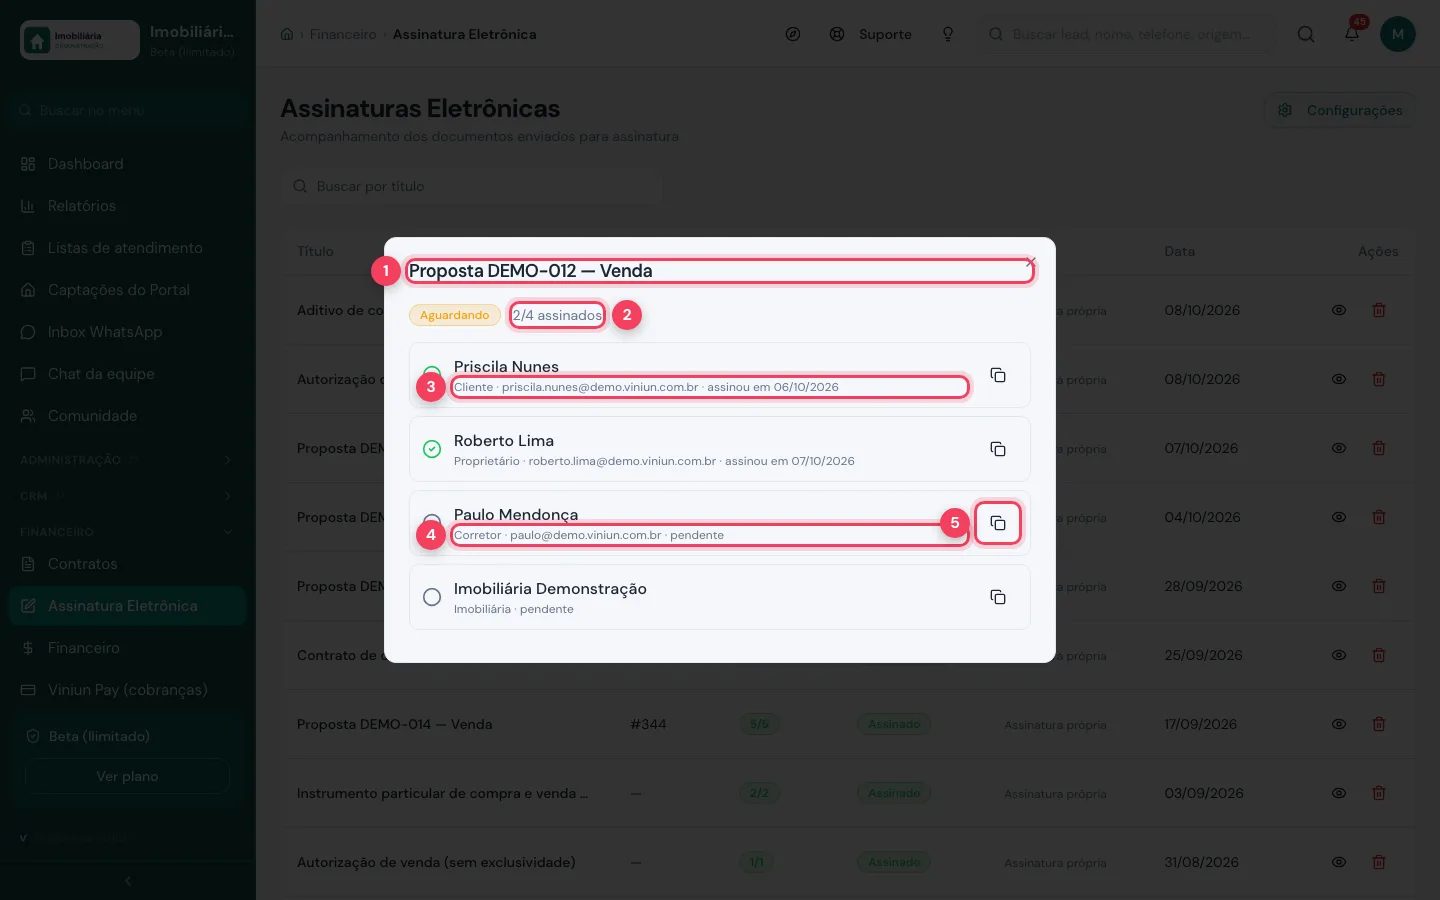This screenshot has width=1440, height=900.
Task: Open Suporte in the top bar
Action: click(871, 34)
